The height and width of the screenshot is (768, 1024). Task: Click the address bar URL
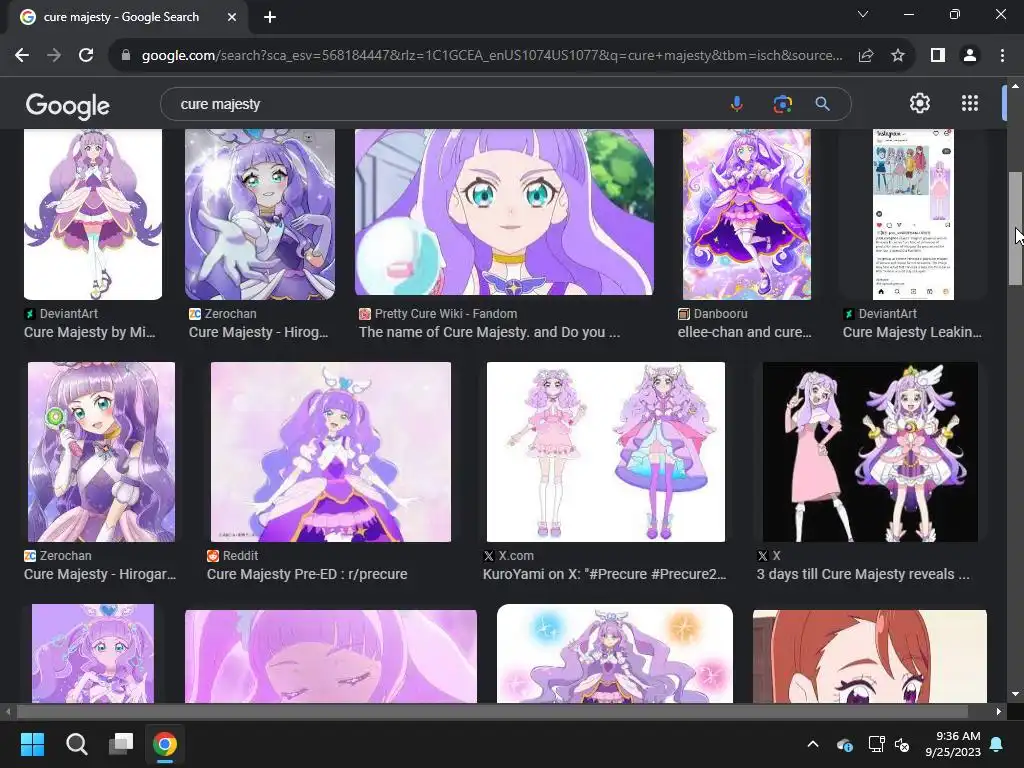click(492, 56)
